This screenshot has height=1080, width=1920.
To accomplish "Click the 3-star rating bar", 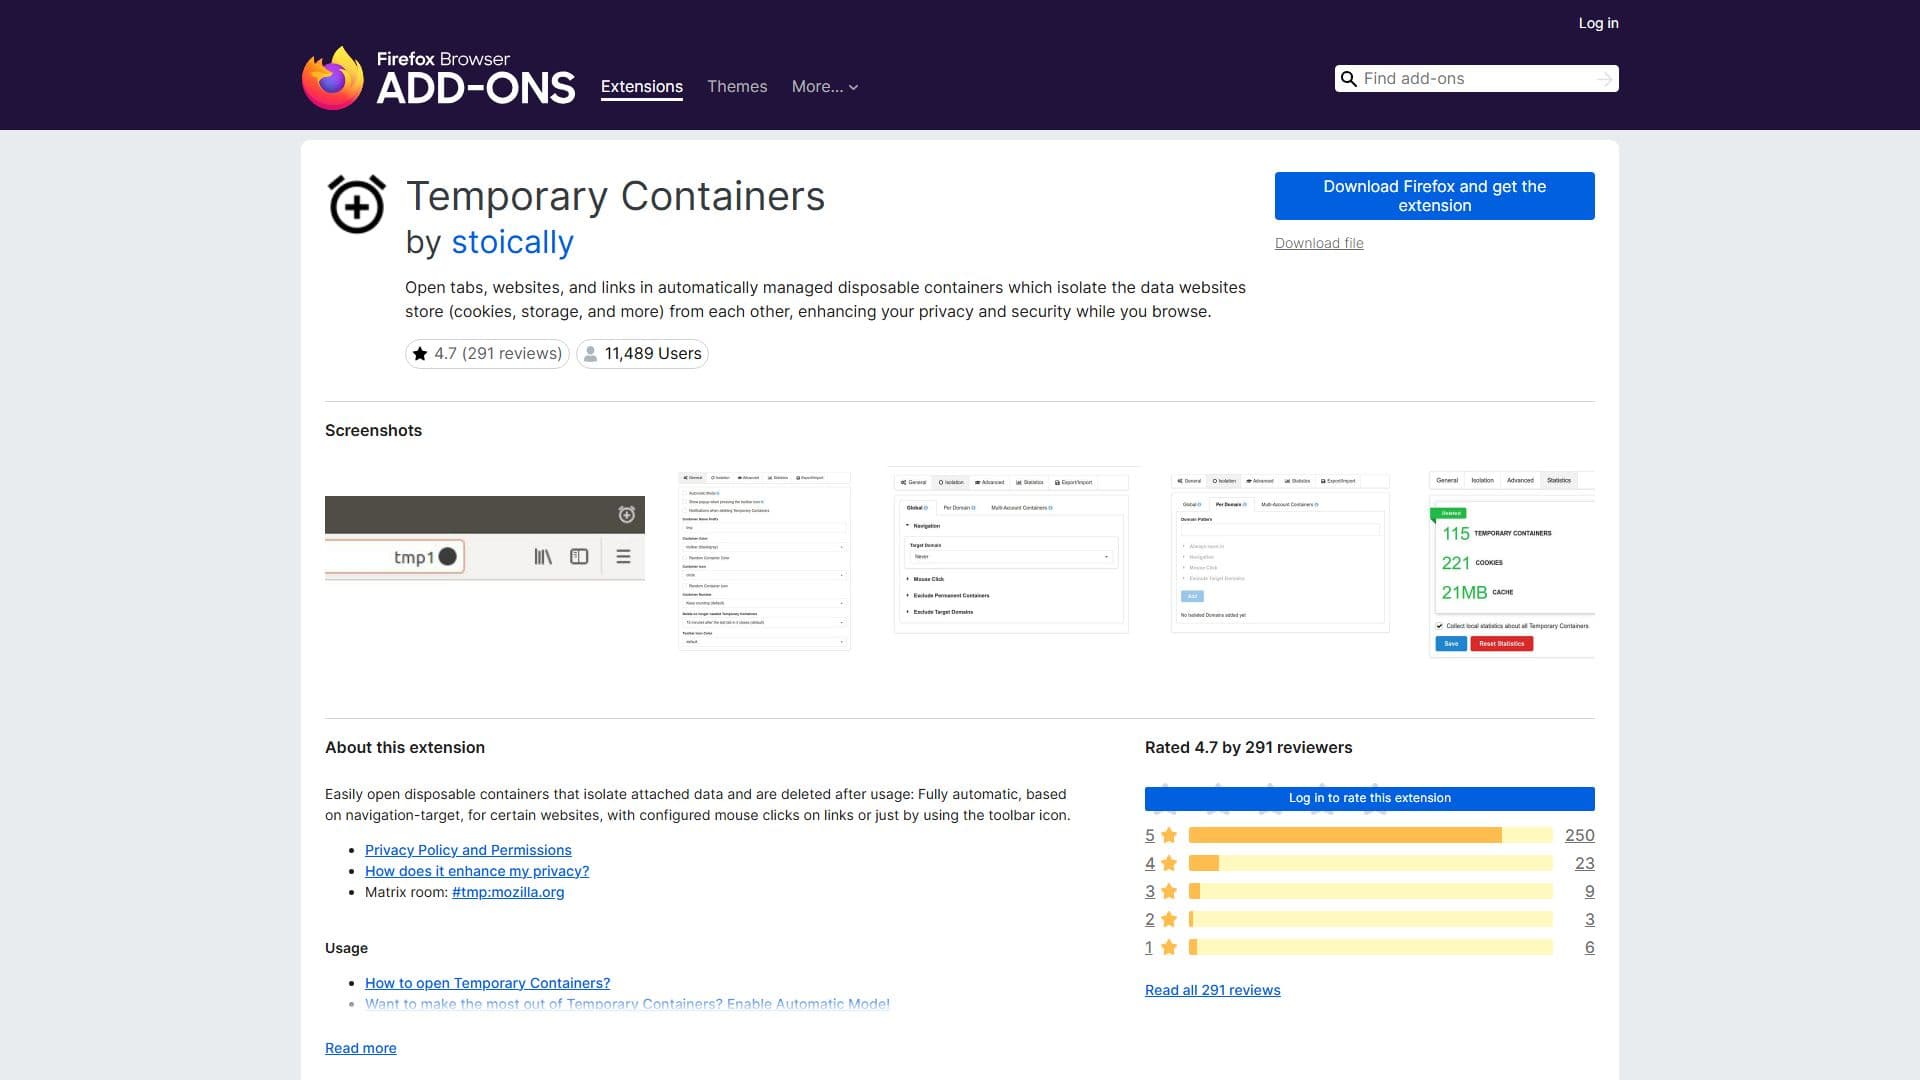I will click(x=1370, y=891).
